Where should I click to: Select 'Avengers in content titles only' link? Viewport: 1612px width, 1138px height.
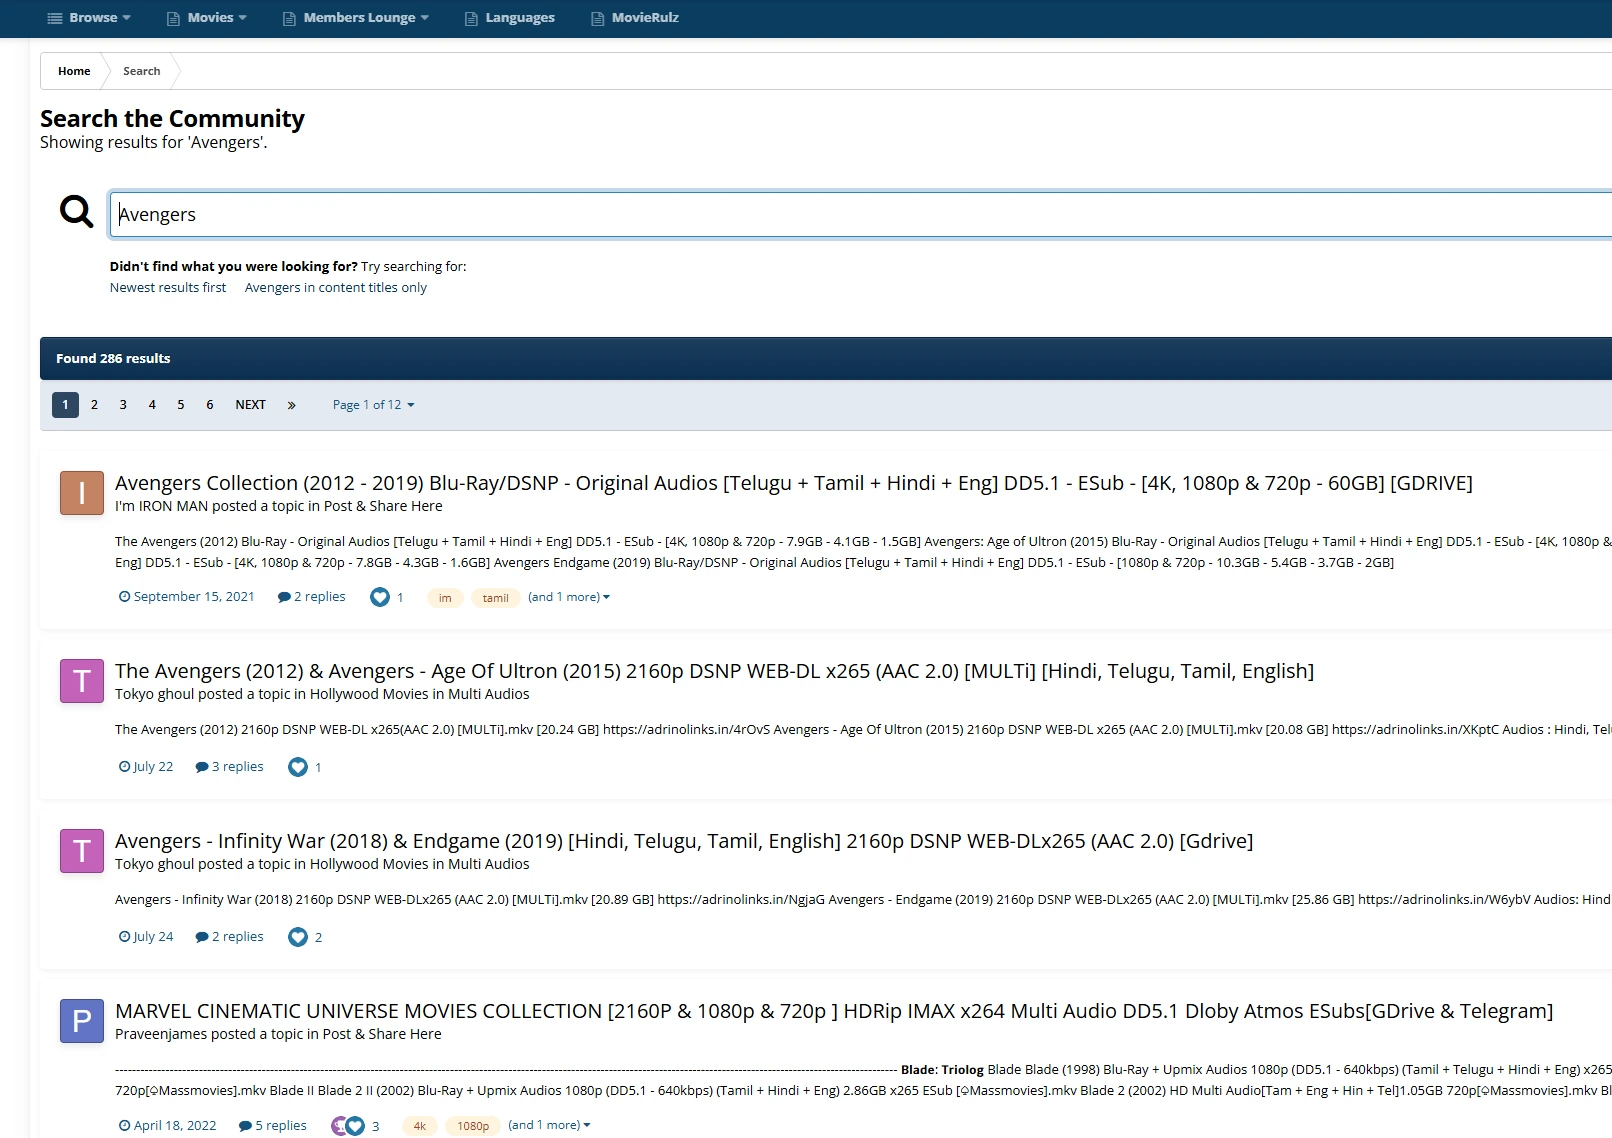click(335, 288)
